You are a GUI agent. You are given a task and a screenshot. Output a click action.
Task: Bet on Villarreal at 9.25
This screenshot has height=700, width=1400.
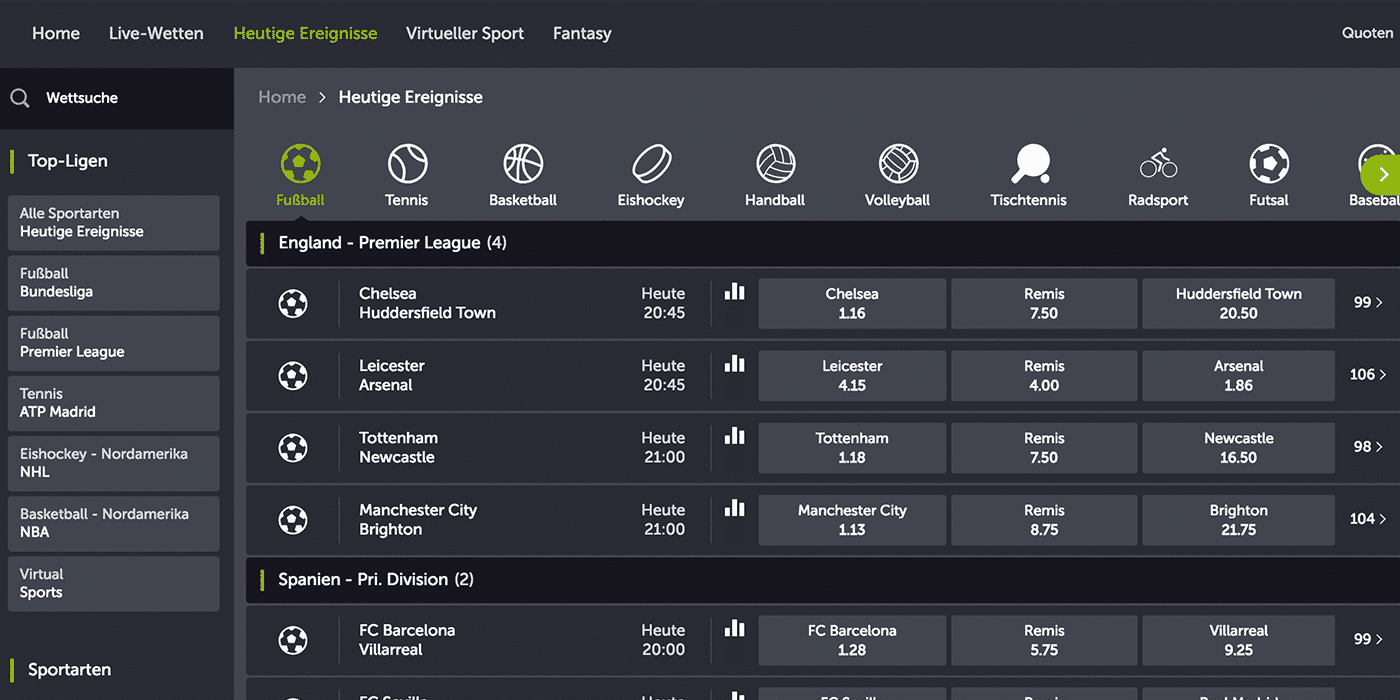pyautogui.click(x=1238, y=640)
